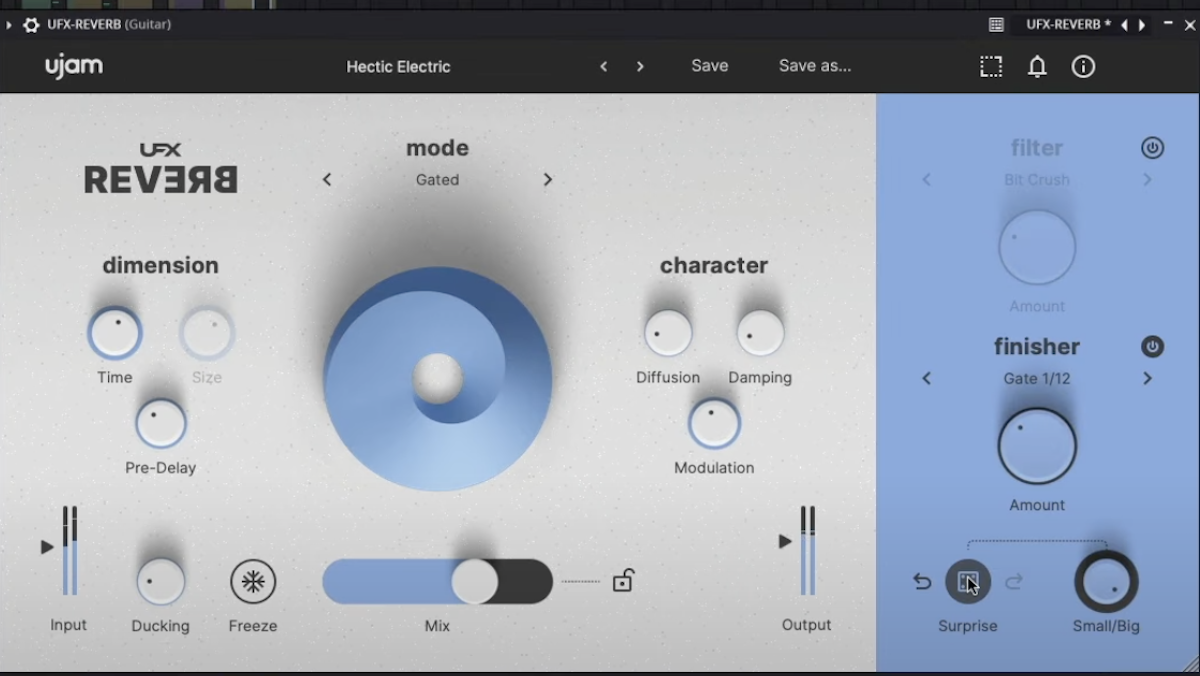Click the Hectic Electric preset name

(x=398, y=66)
